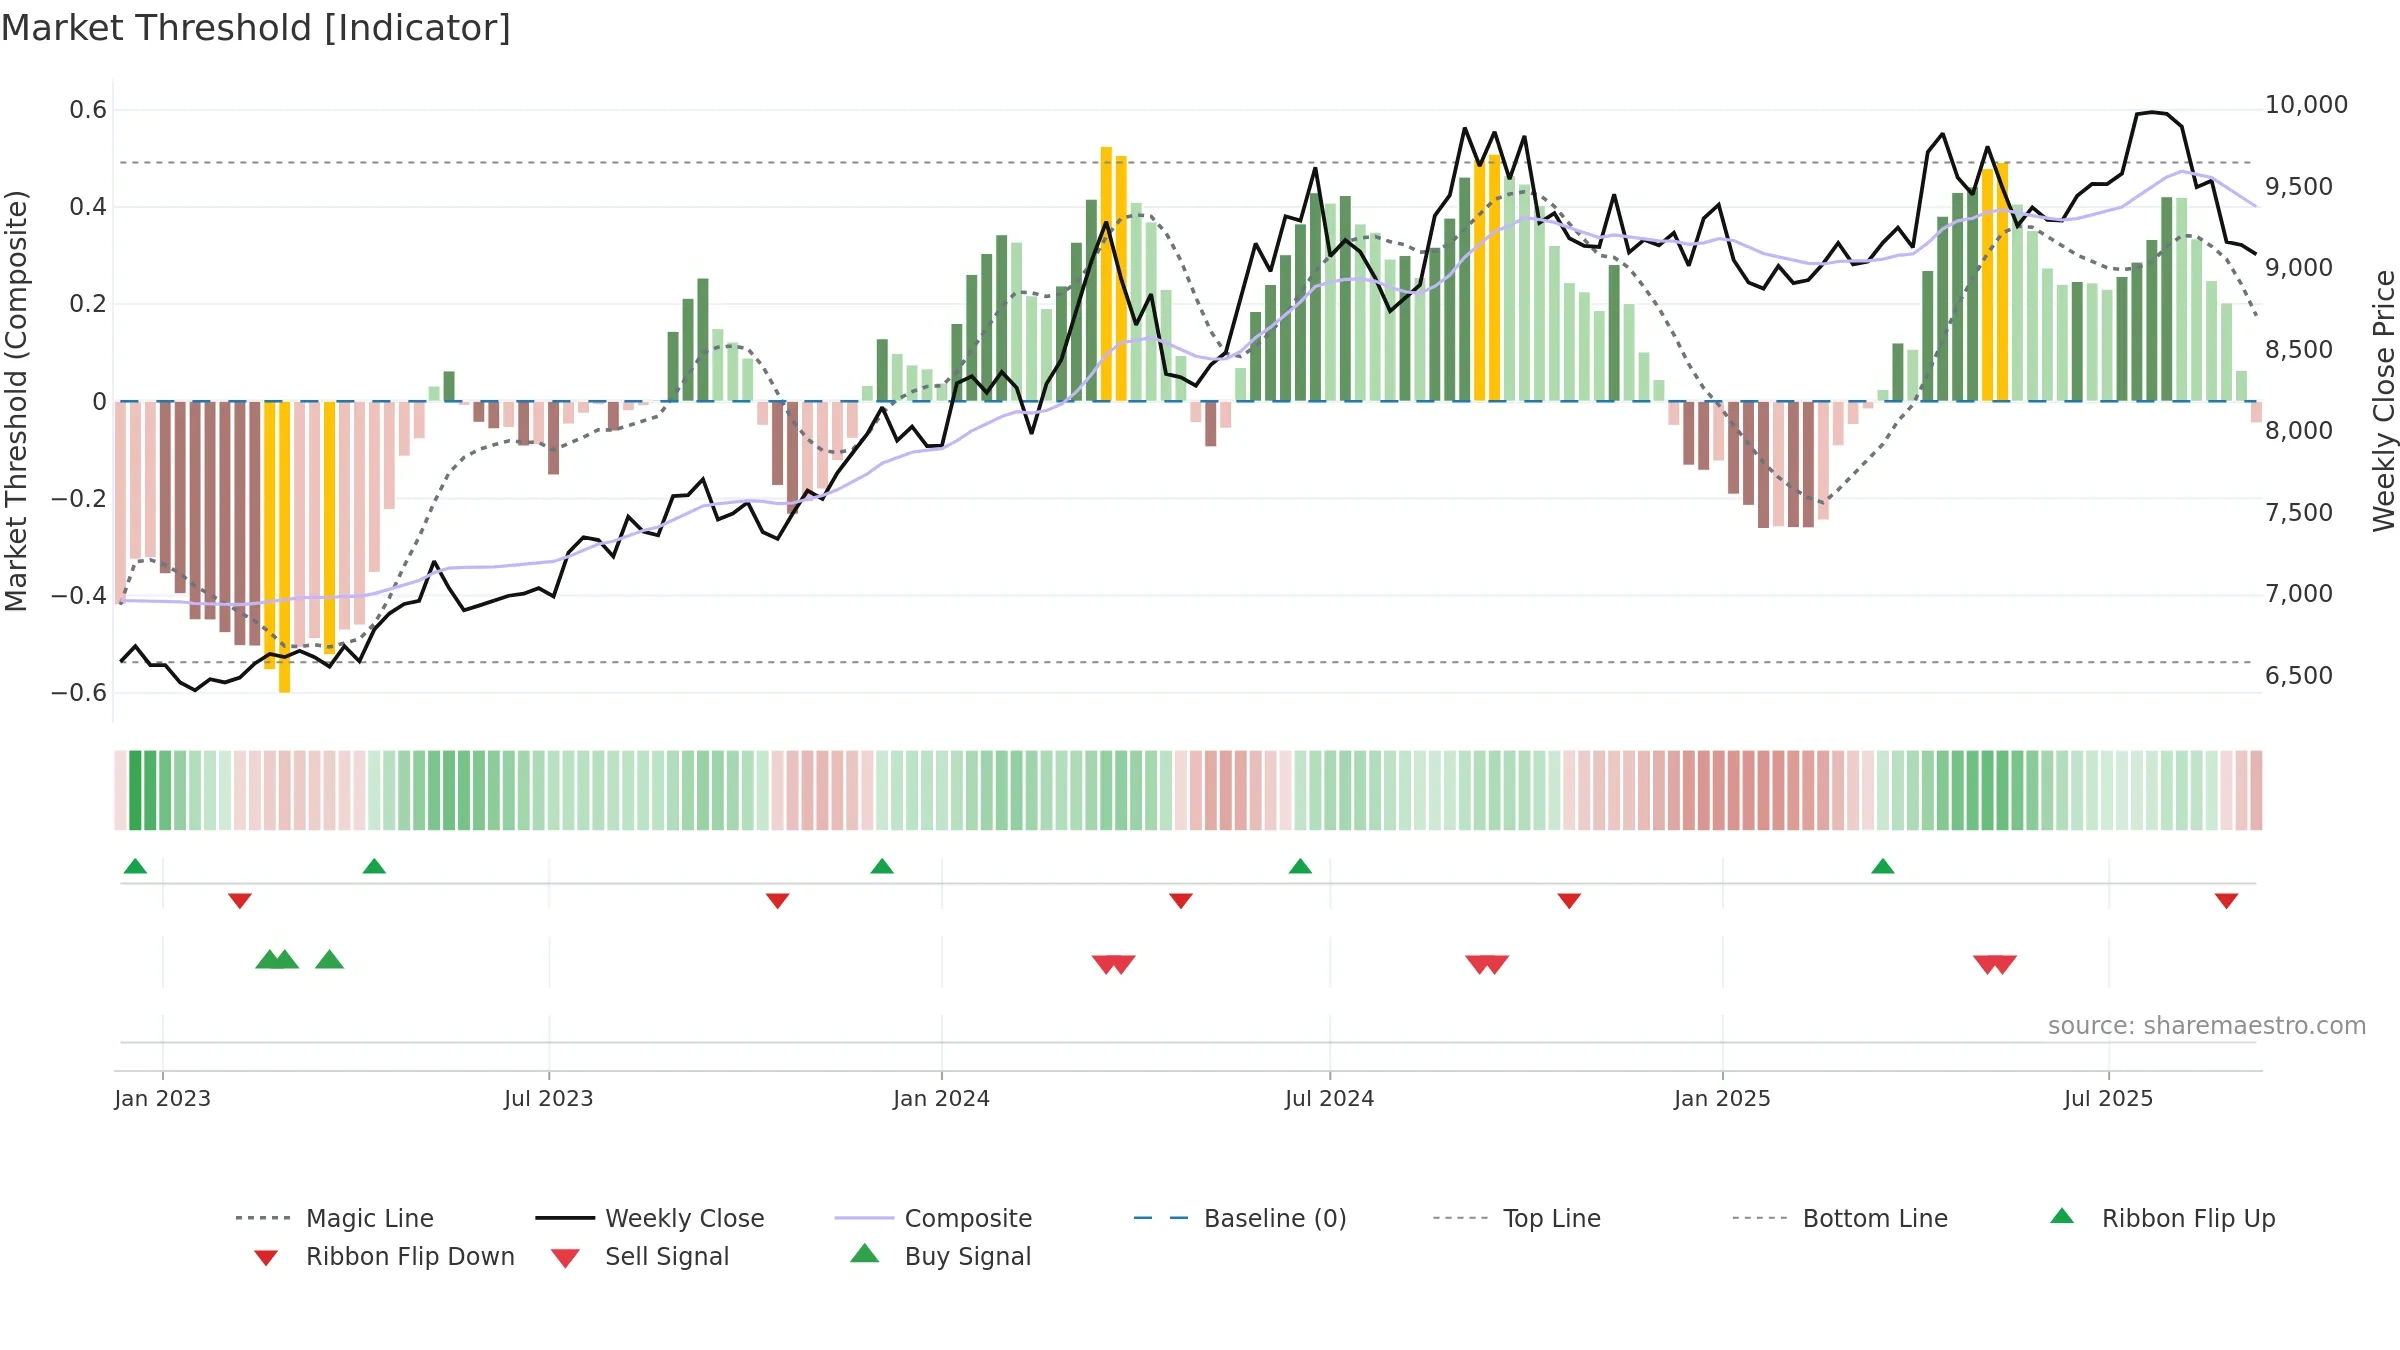Toggle the Bottom Line legend entry
The height and width of the screenshot is (1350, 2400).
(x=1840, y=1218)
